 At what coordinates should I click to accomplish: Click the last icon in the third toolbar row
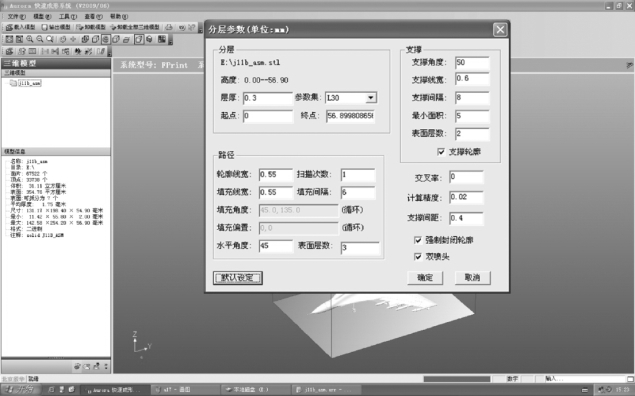coord(101,51)
